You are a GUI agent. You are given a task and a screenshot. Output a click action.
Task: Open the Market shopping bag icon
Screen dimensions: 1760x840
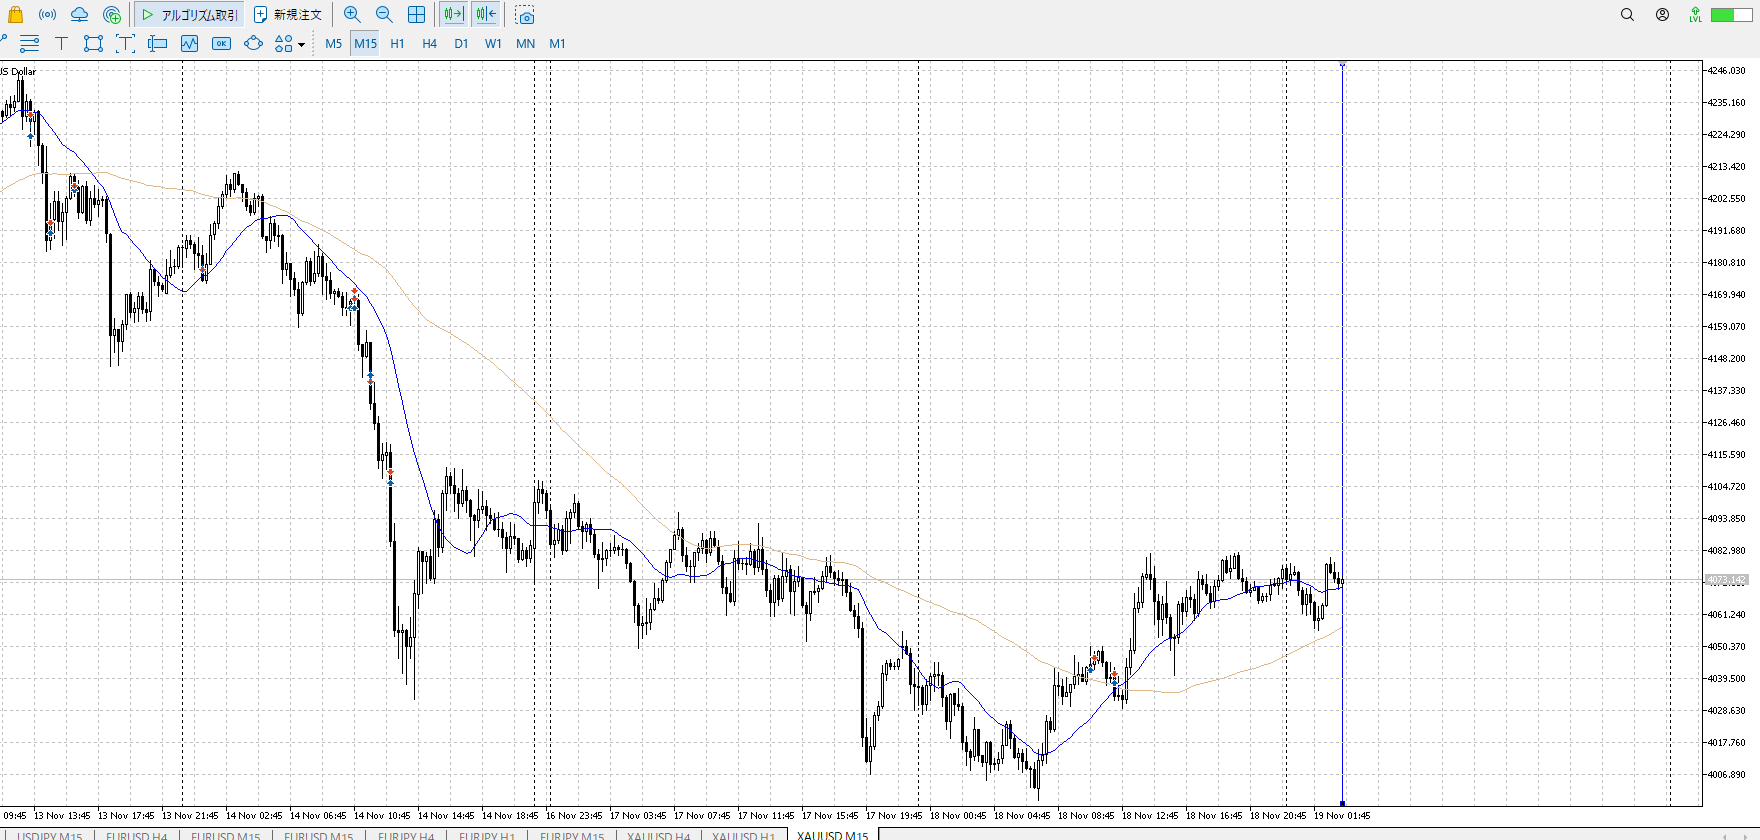click(15, 15)
